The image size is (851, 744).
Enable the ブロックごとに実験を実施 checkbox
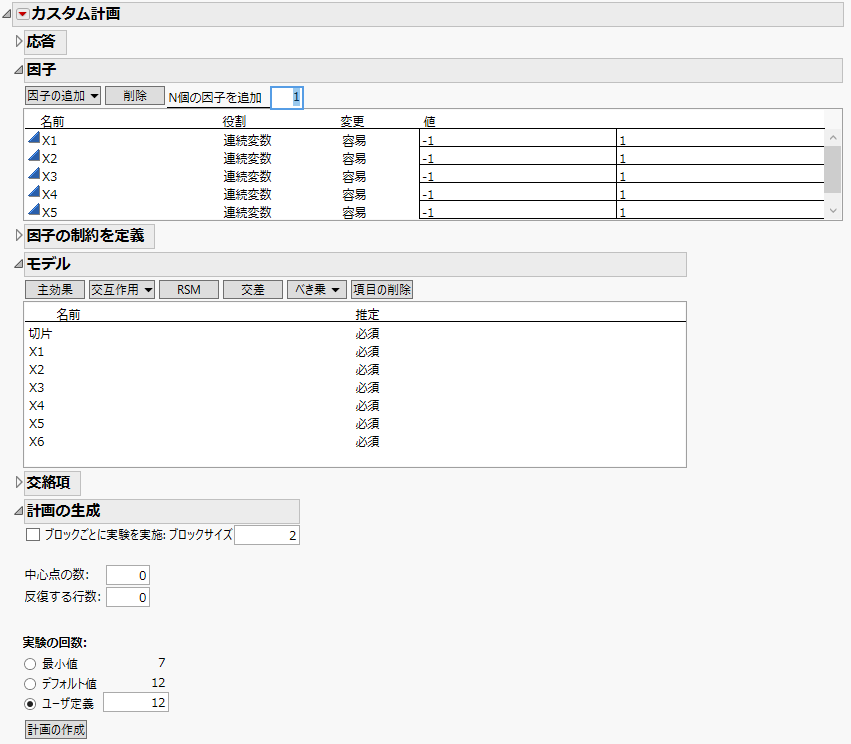(x=29, y=534)
